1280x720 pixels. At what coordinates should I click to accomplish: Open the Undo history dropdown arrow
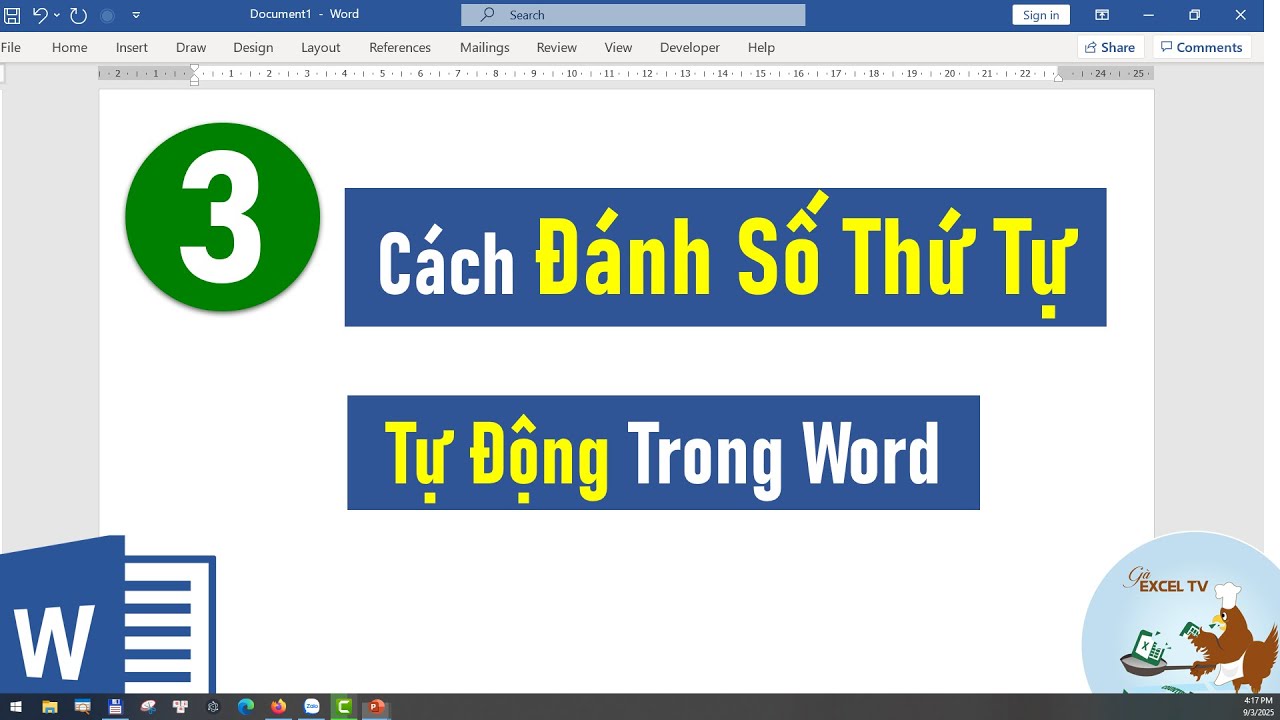[x=56, y=15]
